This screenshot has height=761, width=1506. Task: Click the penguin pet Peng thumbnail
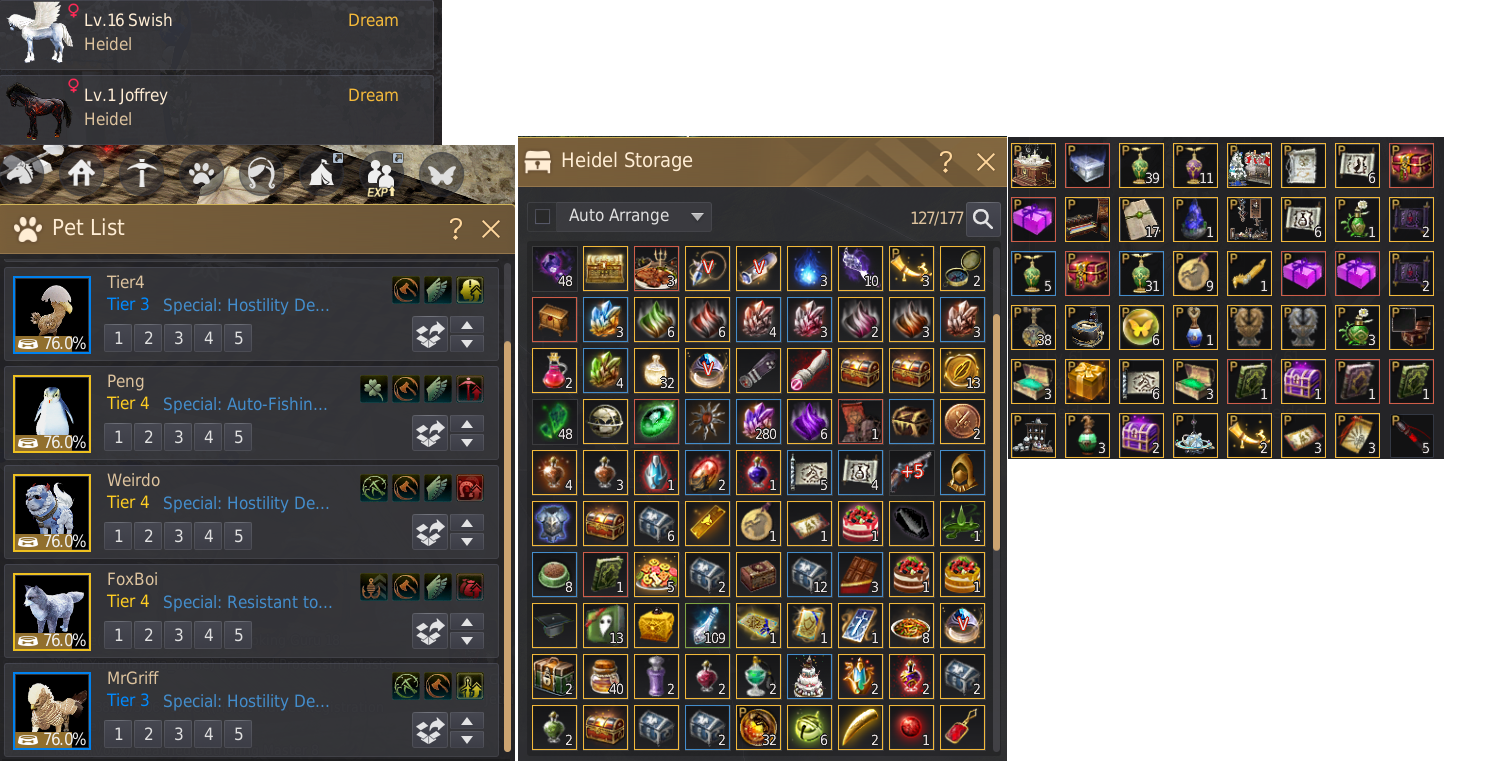[x=52, y=409]
